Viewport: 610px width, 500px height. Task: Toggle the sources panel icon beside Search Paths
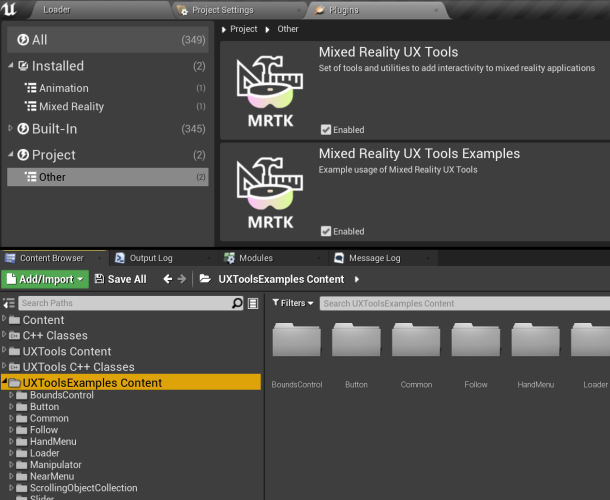point(9,303)
